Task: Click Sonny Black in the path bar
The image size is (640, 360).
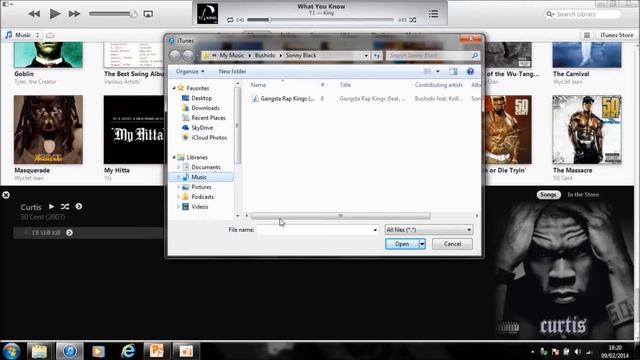Action: (301, 55)
